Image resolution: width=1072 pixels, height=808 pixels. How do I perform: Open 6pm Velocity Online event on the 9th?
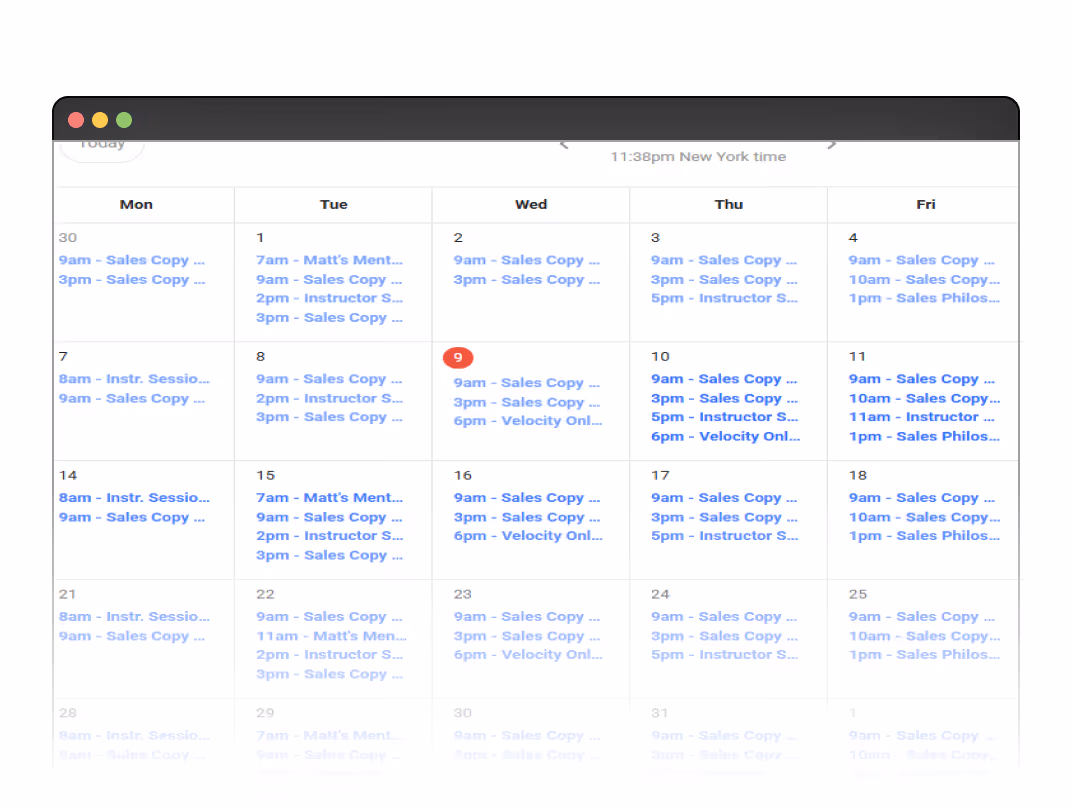click(527, 420)
